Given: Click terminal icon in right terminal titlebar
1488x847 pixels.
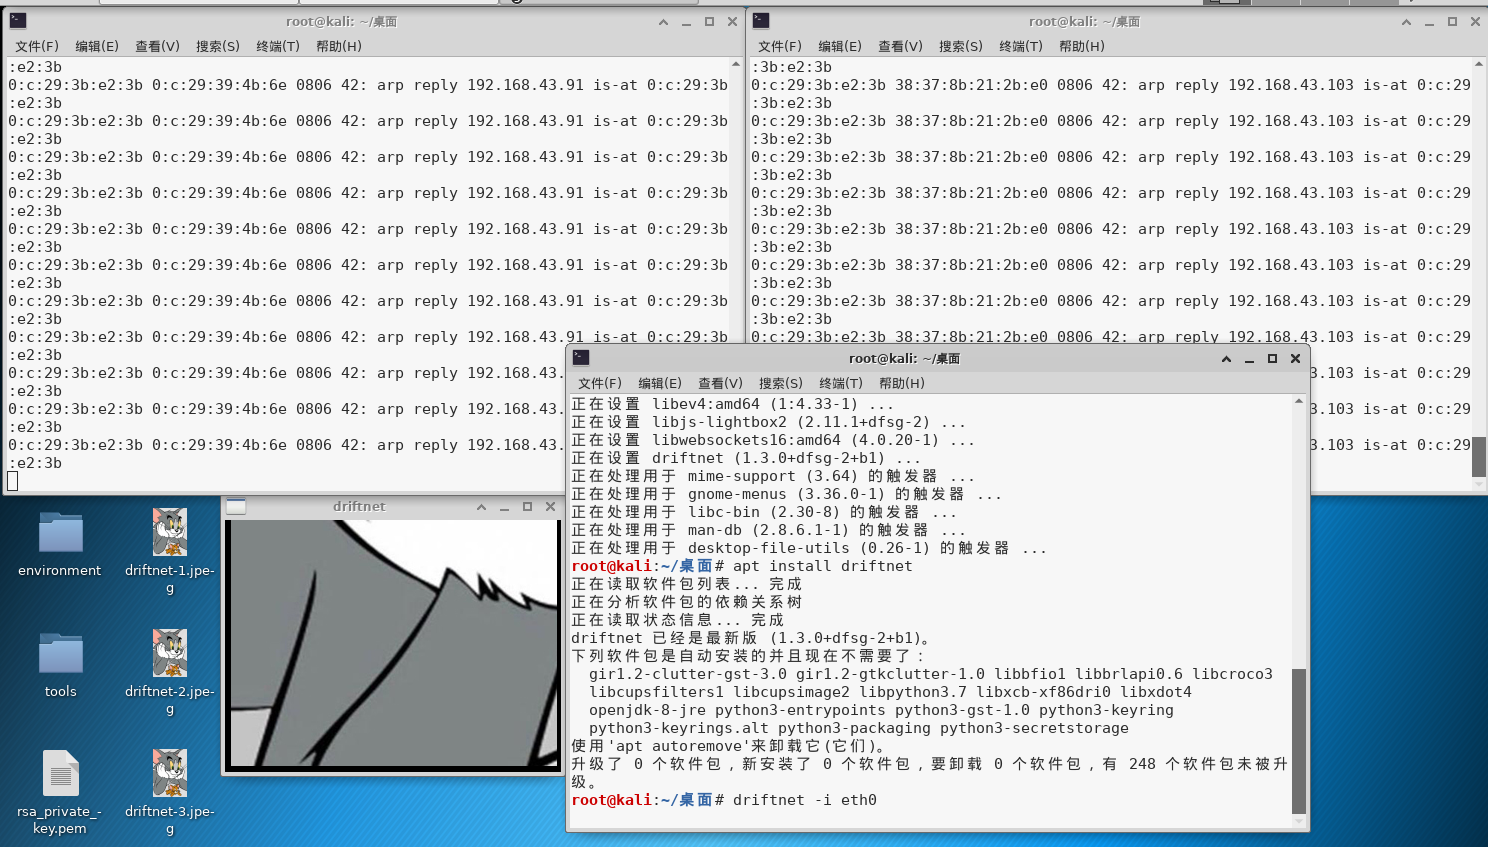Looking at the screenshot, I should click(x=761, y=21).
